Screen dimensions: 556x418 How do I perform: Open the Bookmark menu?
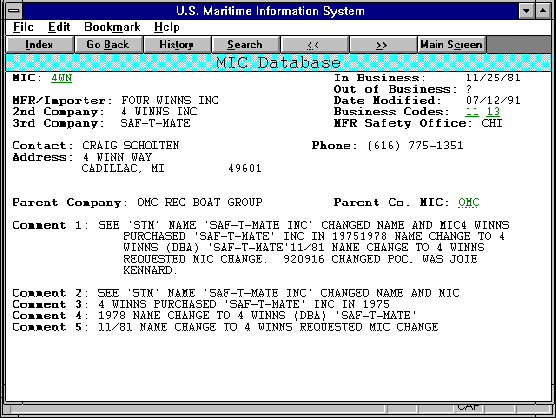click(112, 27)
